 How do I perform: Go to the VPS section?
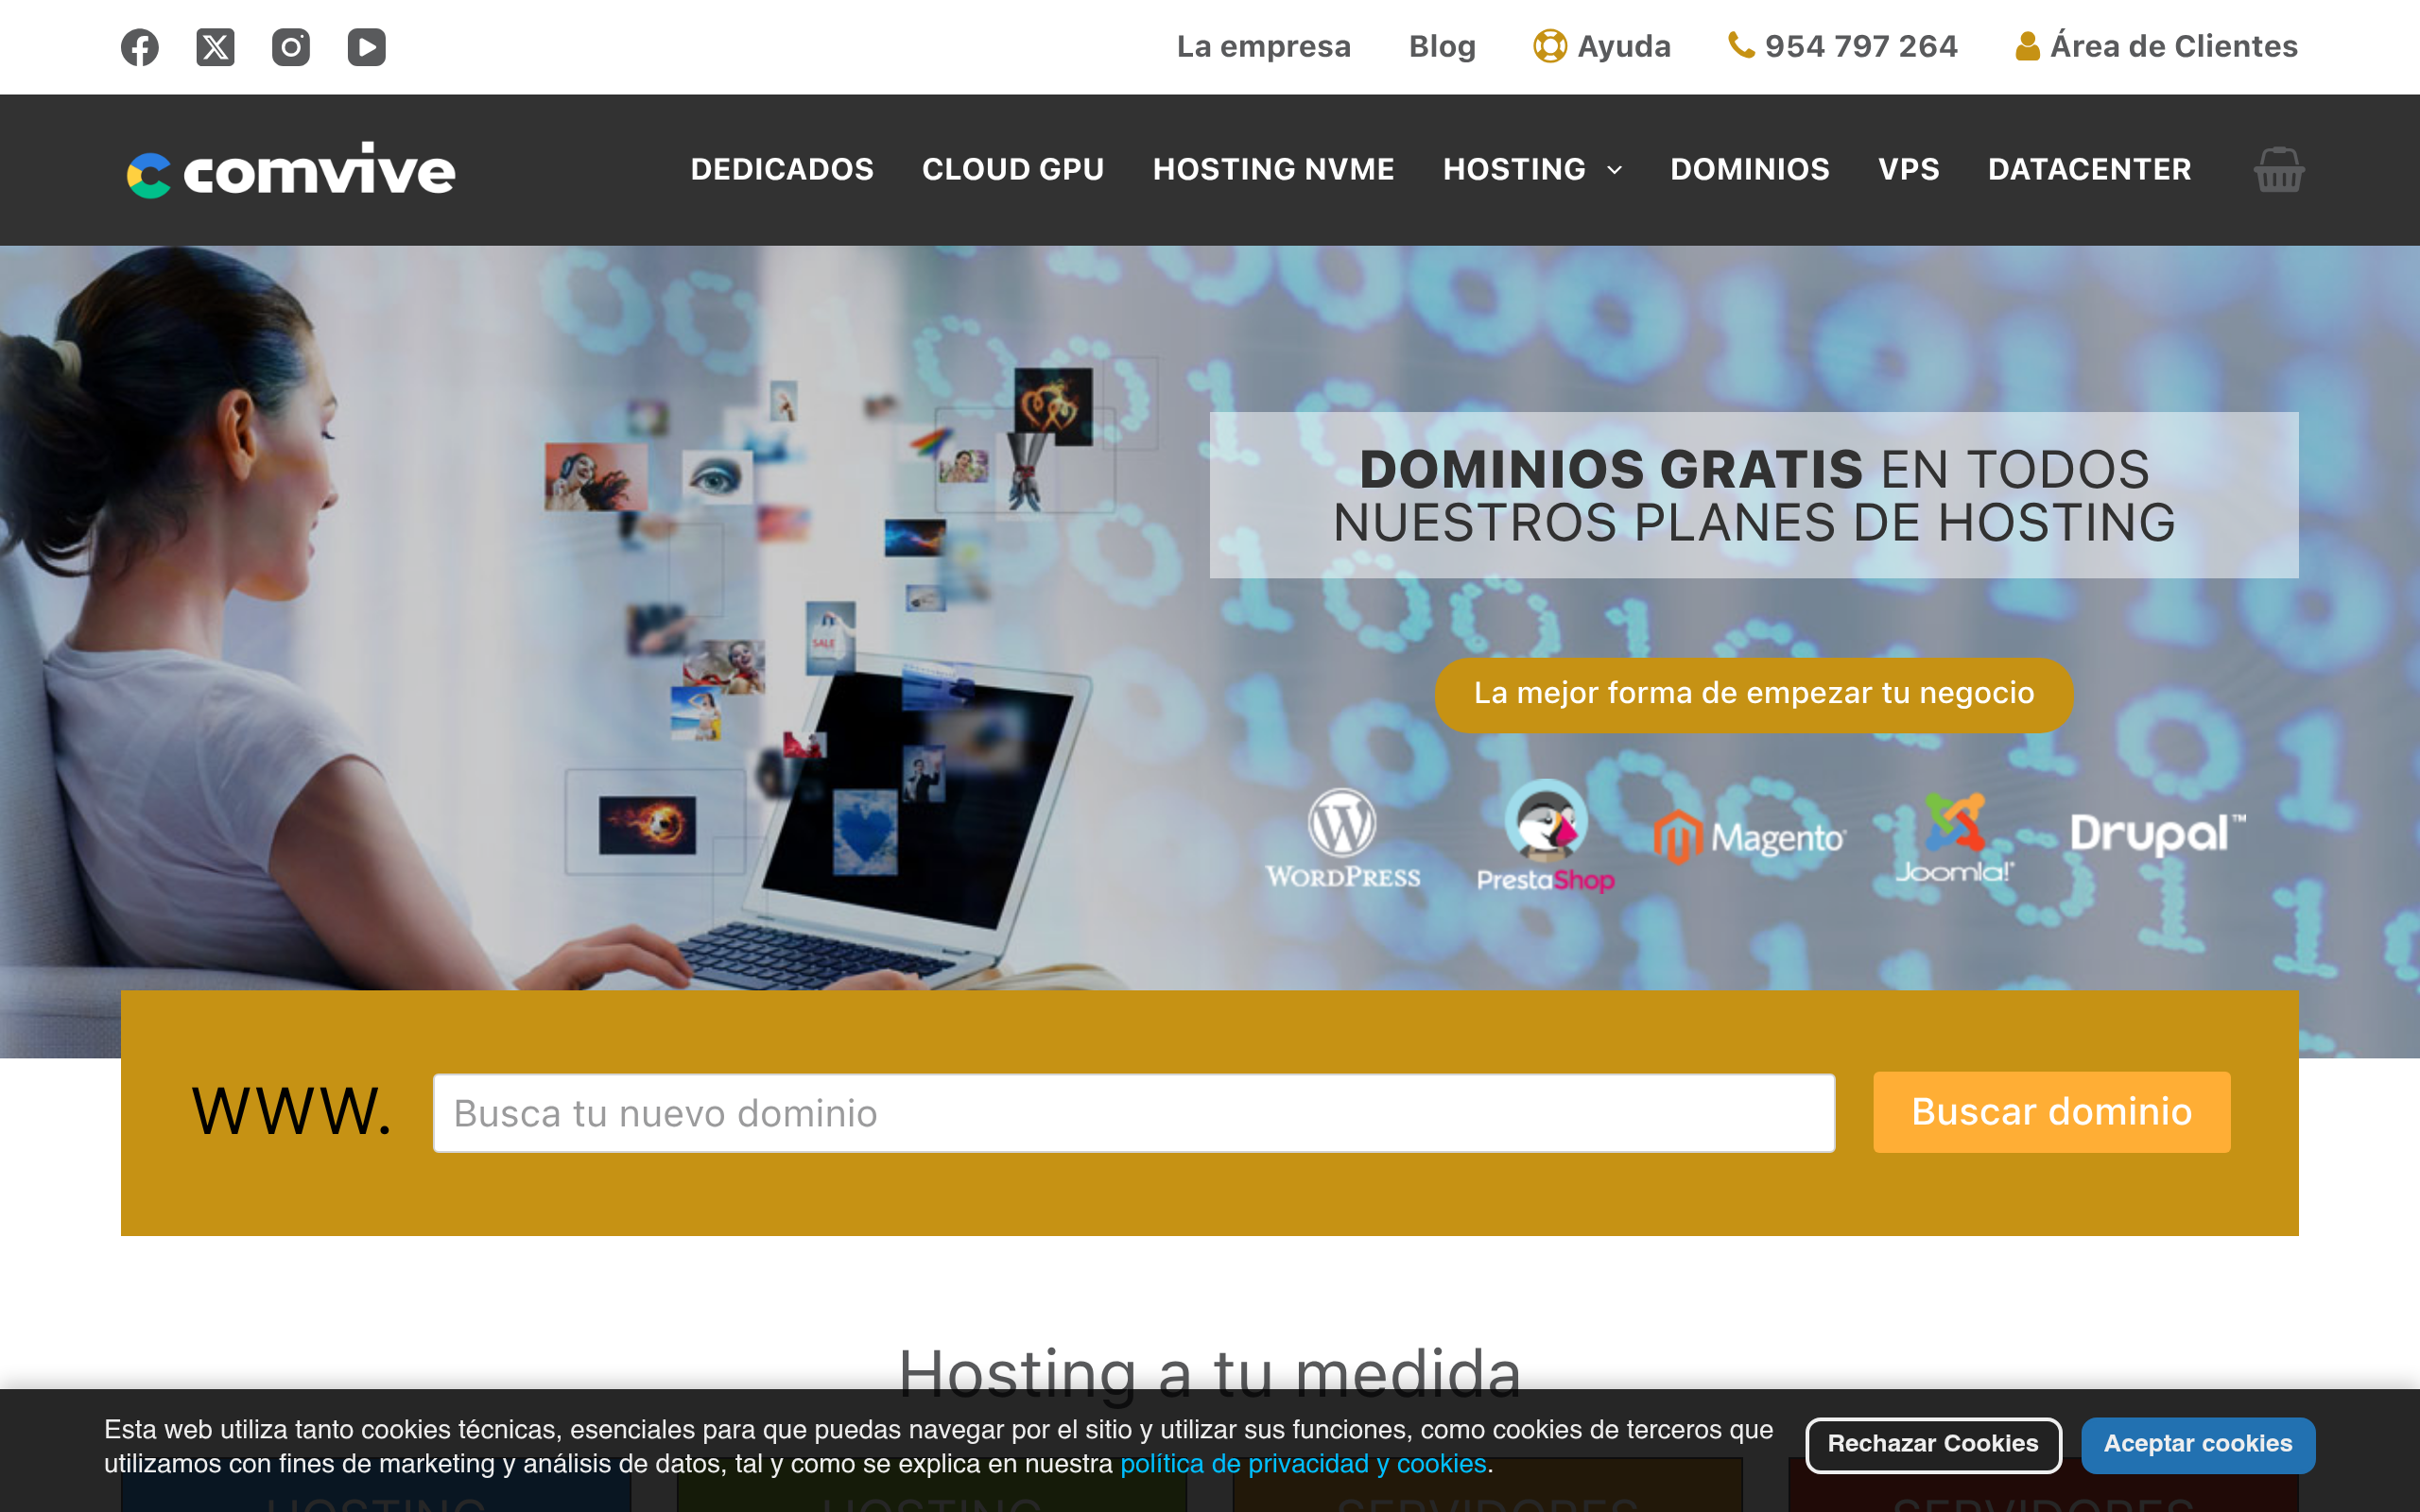click(1909, 169)
